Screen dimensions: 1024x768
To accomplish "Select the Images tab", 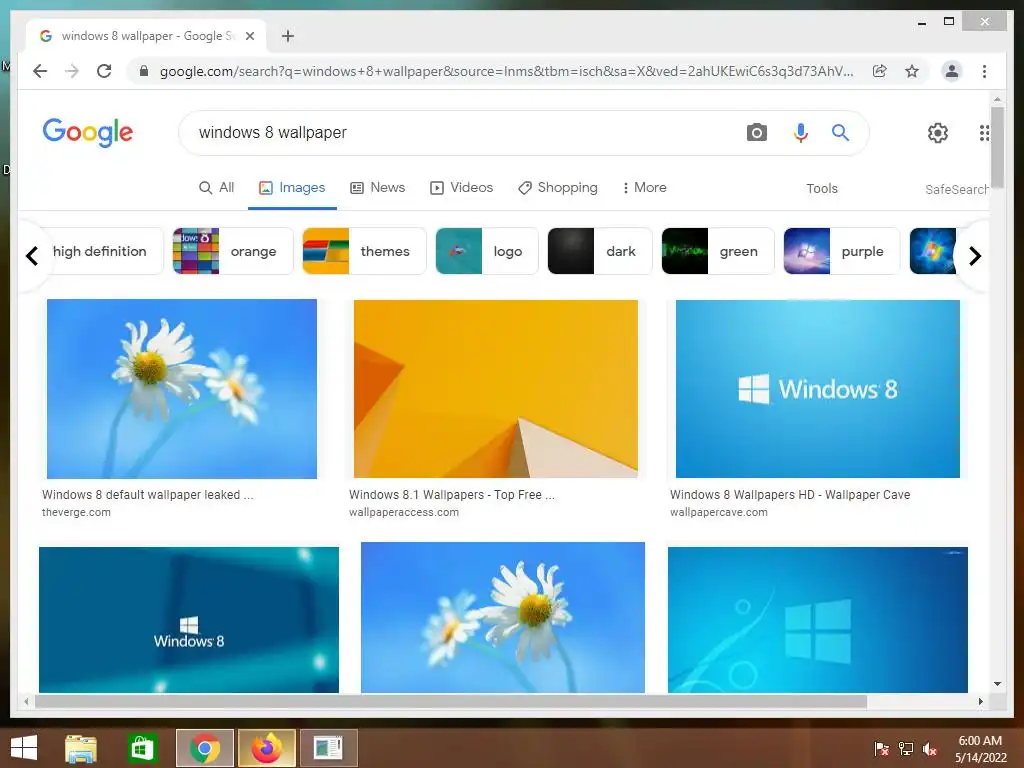I will pyautogui.click(x=292, y=188).
